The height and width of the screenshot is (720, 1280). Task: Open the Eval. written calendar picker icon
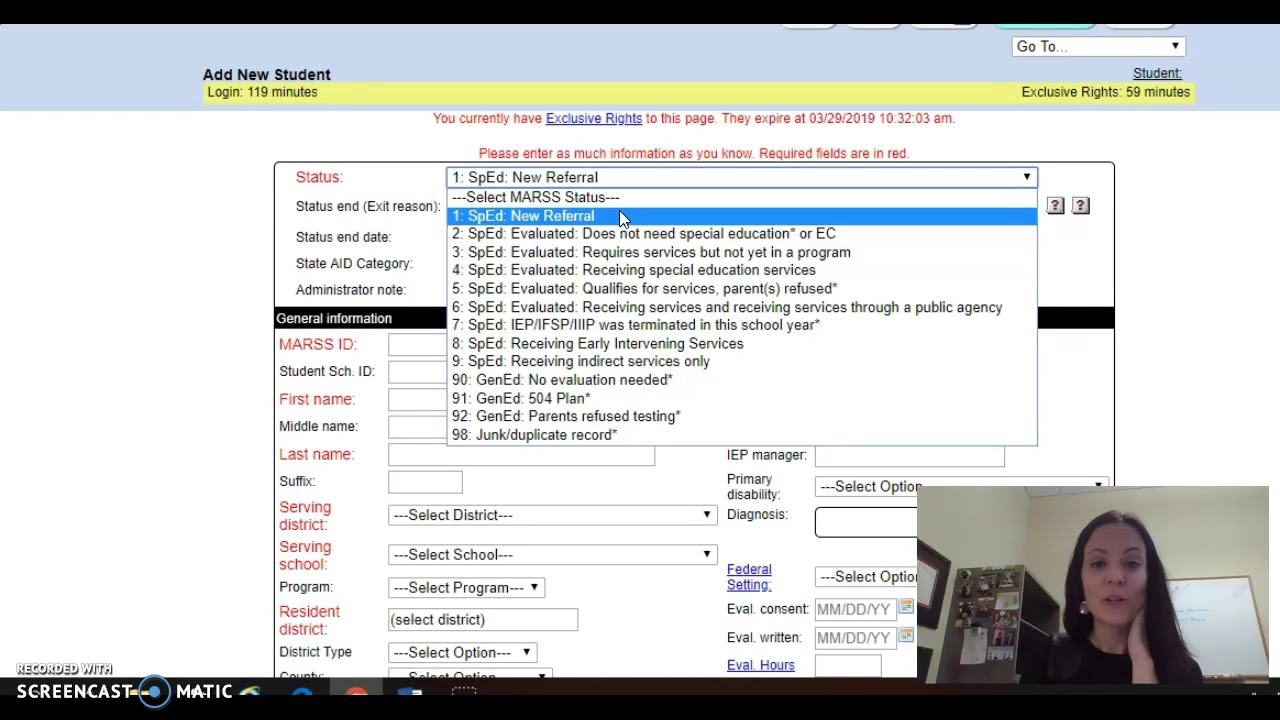tap(906, 635)
